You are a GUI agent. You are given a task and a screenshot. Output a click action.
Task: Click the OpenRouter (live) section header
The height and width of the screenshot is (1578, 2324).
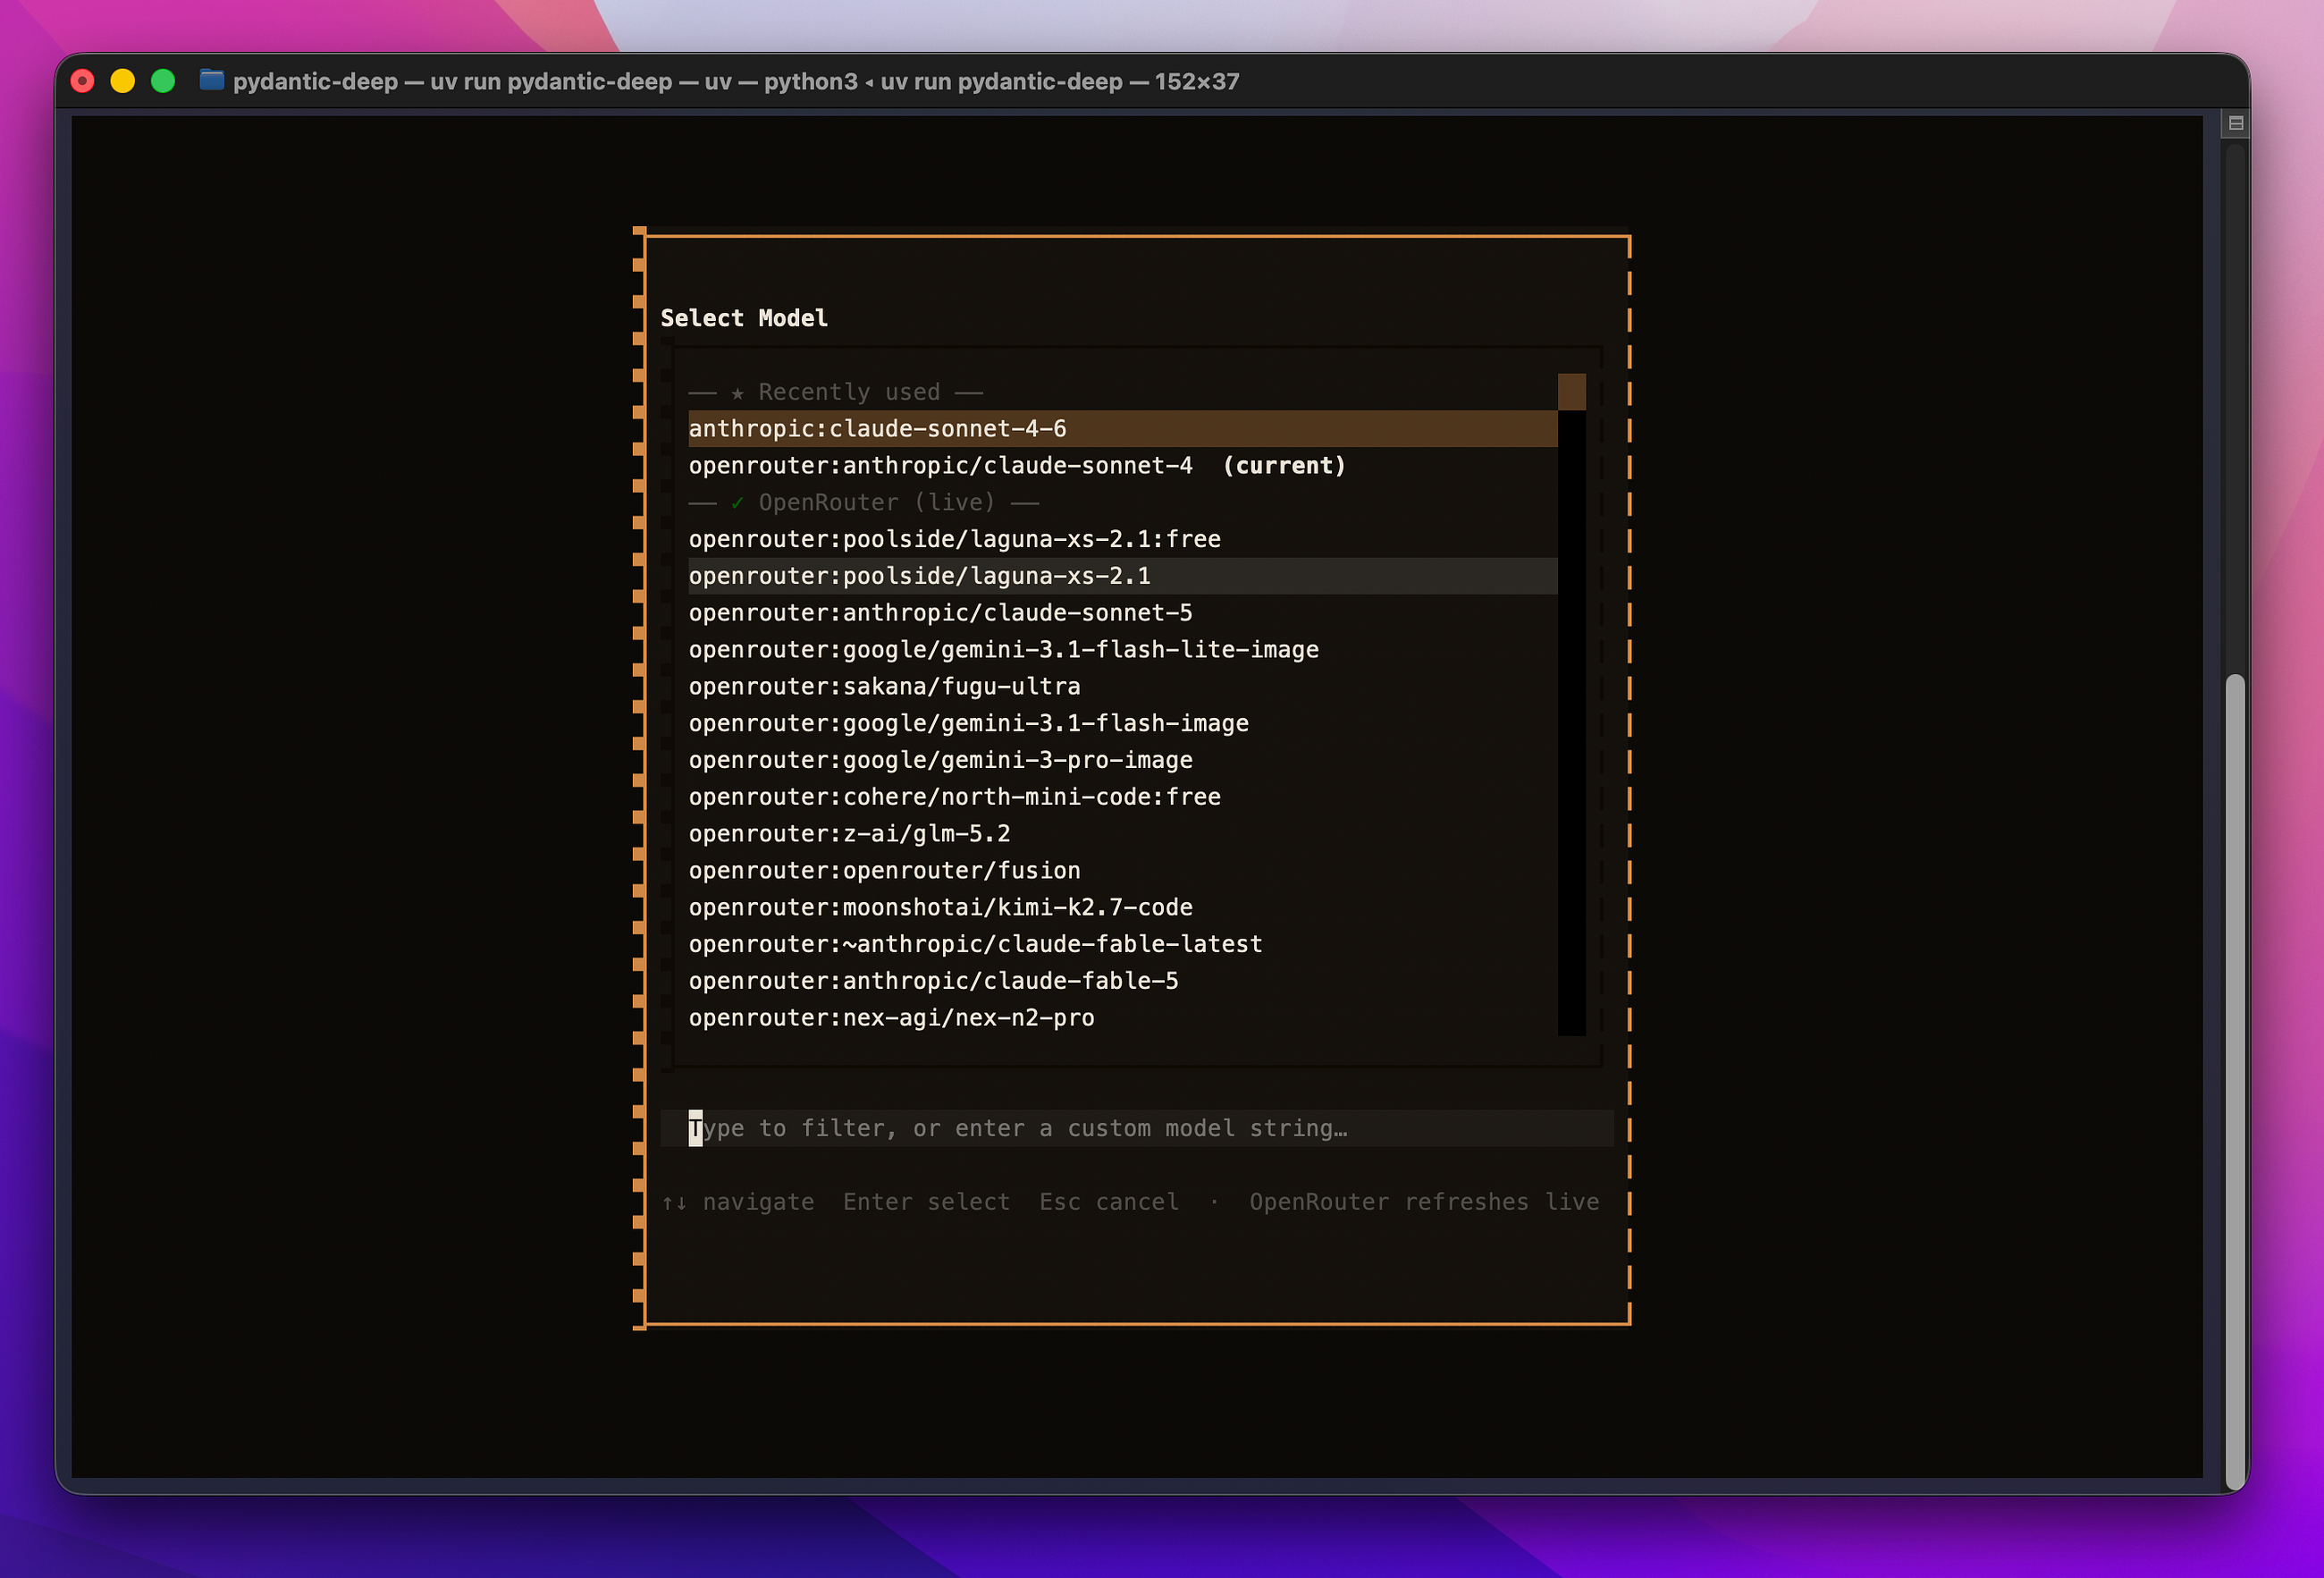(x=864, y=502)
